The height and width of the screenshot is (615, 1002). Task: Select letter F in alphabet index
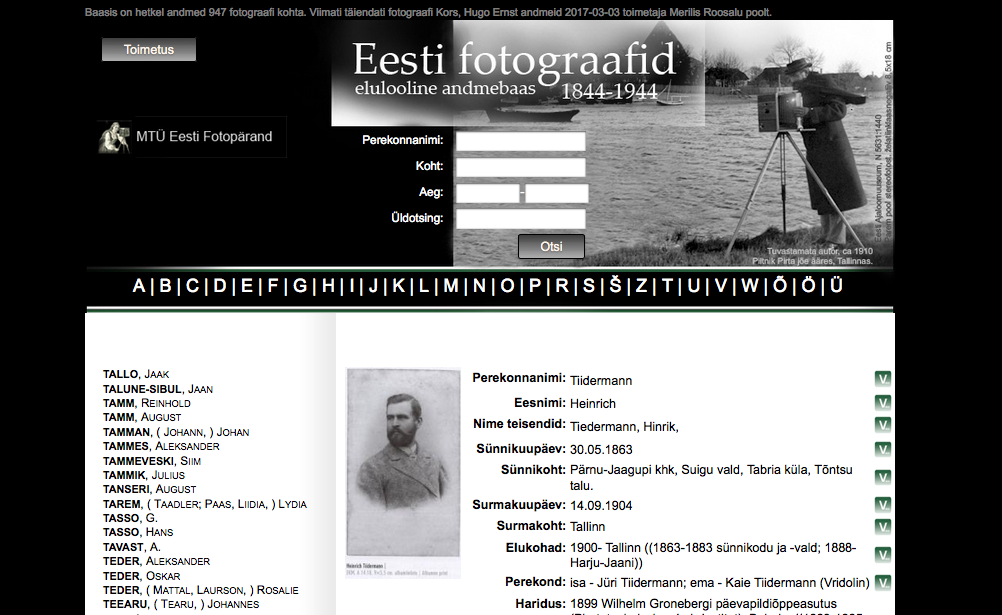(x=273, y=286)
